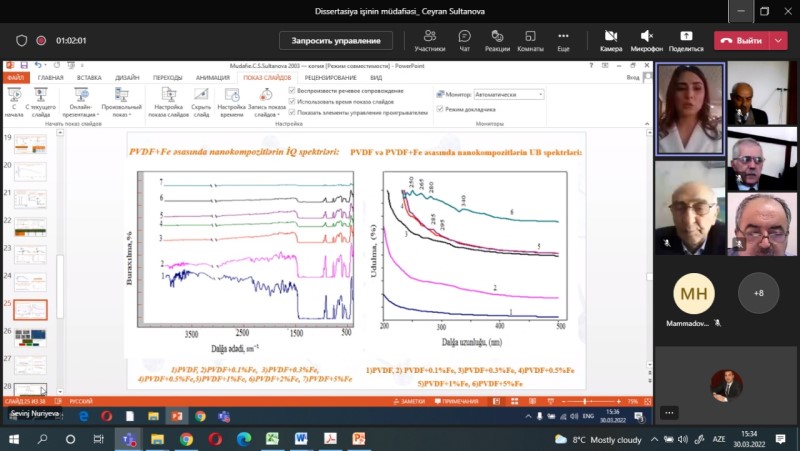Switch to the ВСТАВКА ribbon tab
Screen dimensions: 800x451
click(89, 78)
